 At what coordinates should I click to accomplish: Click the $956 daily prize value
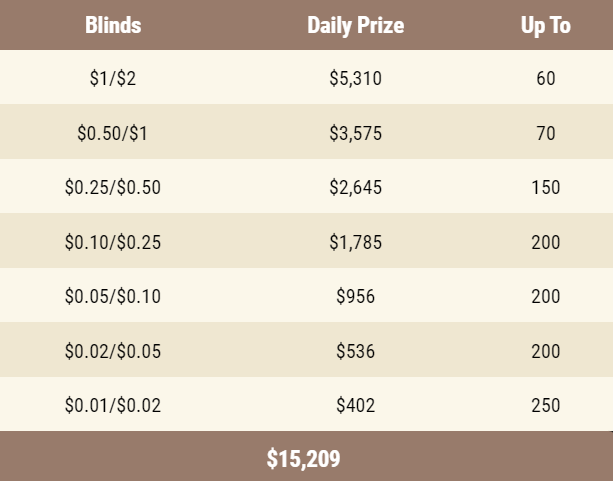[355, 296]
